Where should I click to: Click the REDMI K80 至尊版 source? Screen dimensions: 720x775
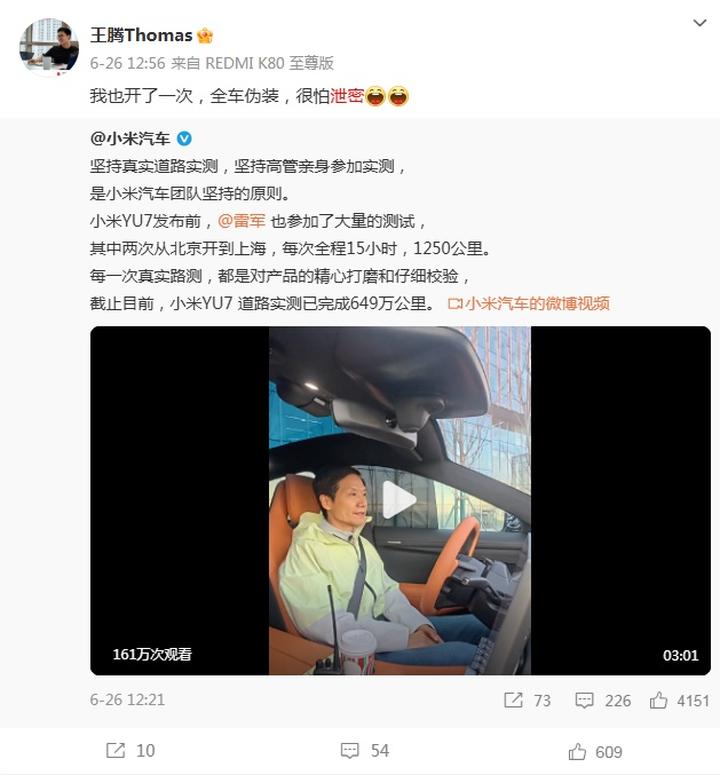point(269,63)
